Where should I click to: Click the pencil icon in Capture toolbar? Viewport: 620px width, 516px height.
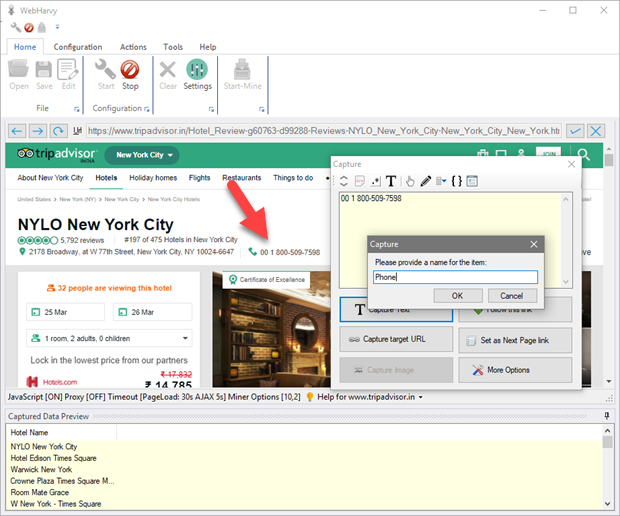[425, 181]
